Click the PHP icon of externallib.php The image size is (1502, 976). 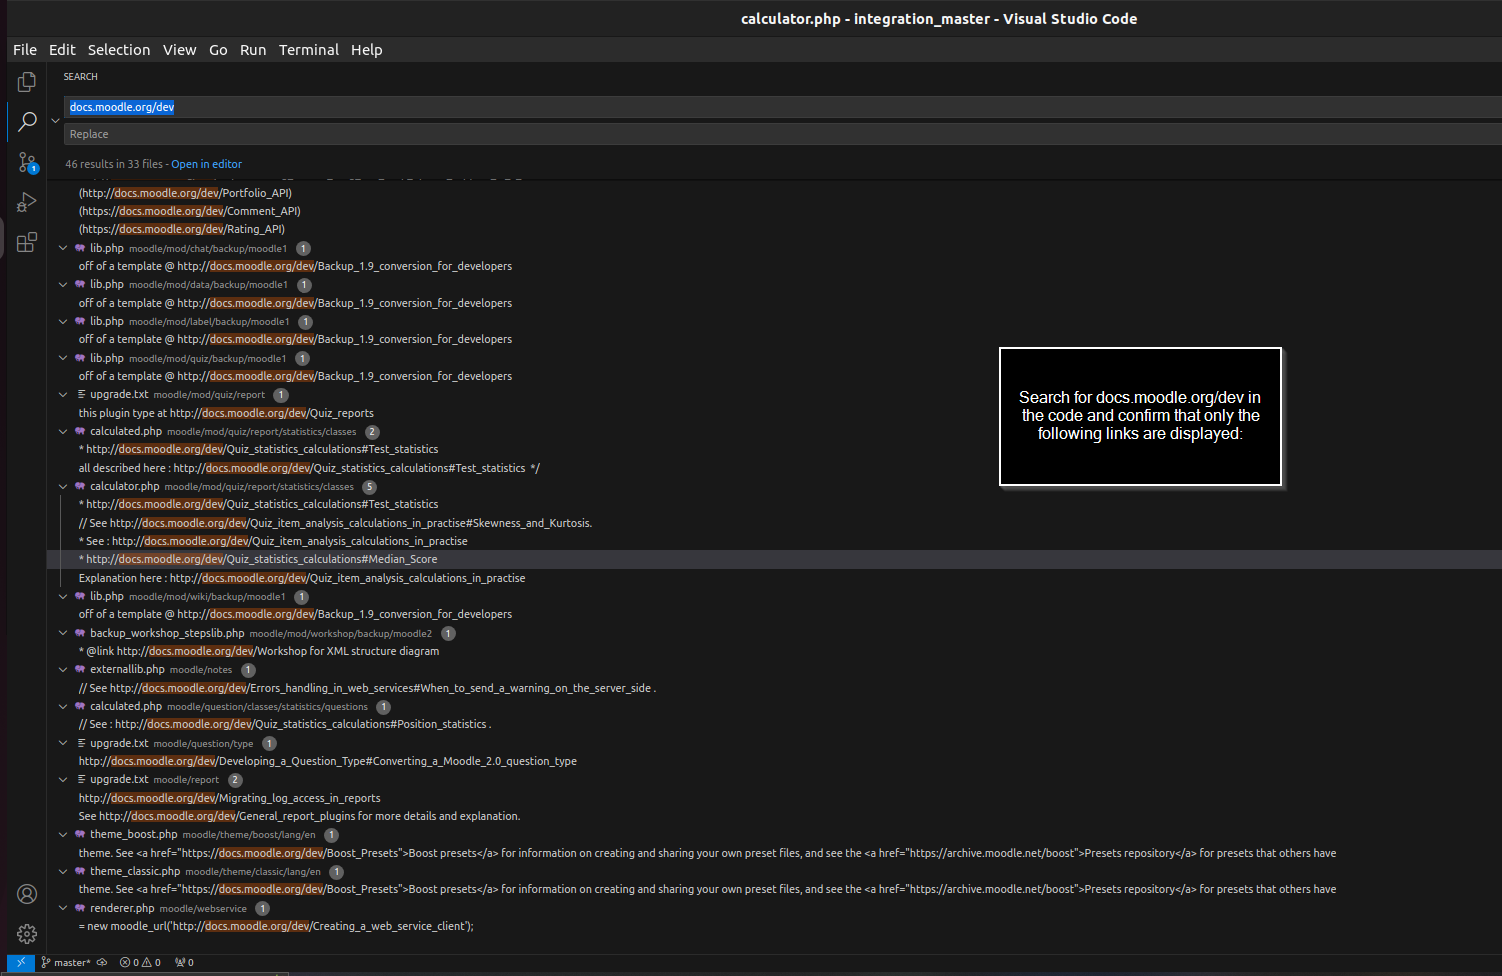(x=80, y=670)
